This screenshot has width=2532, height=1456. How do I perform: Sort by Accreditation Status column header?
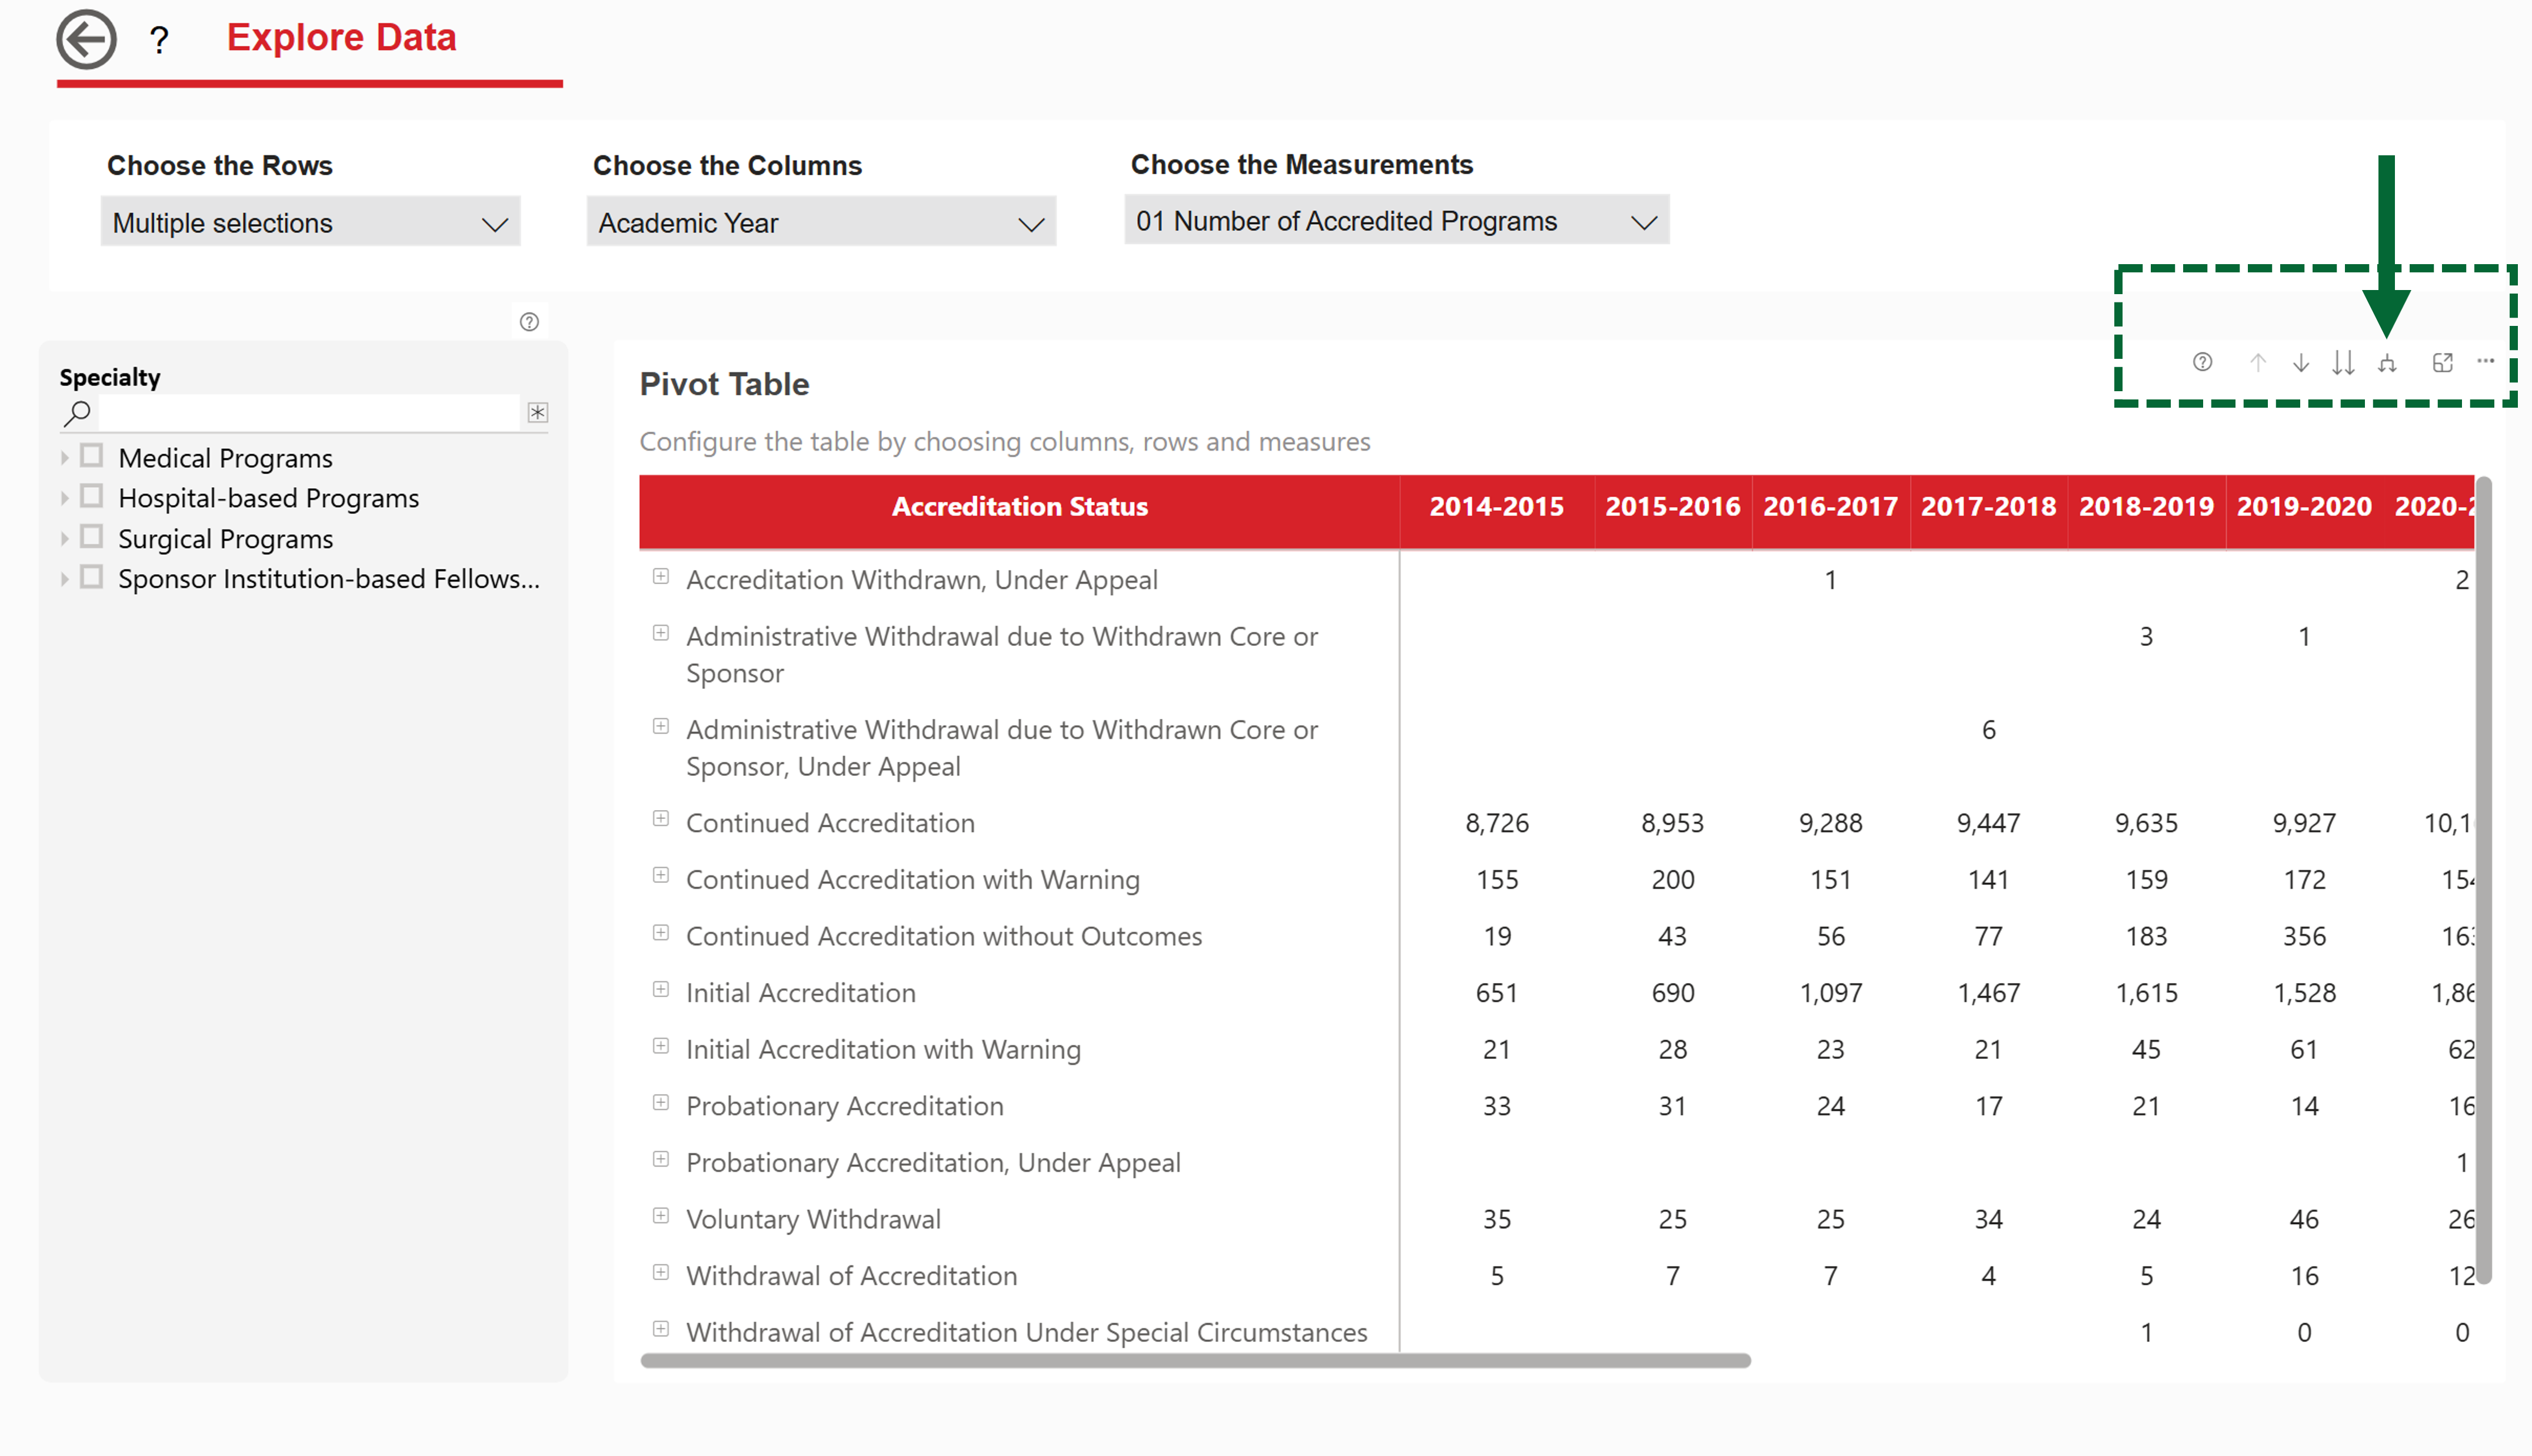[x=1019, y=507]
